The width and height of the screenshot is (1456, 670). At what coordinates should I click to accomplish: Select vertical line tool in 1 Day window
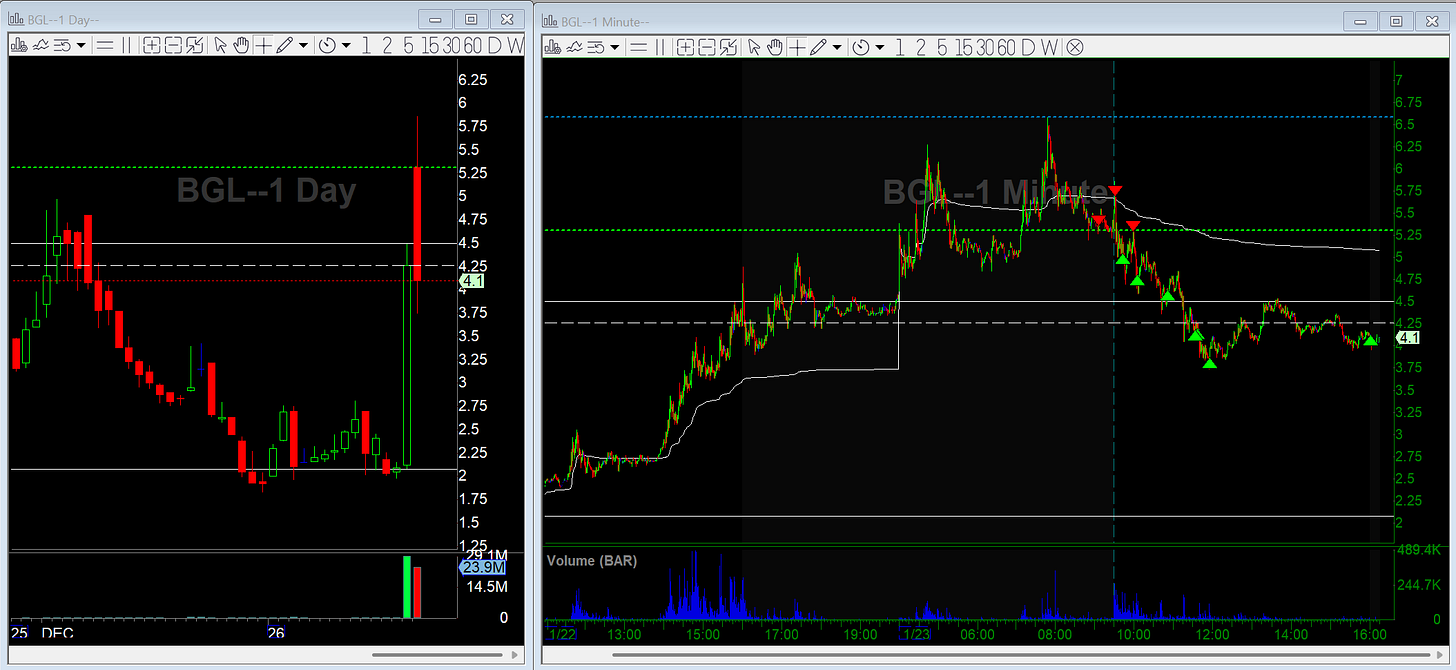(x=126, y=45)
